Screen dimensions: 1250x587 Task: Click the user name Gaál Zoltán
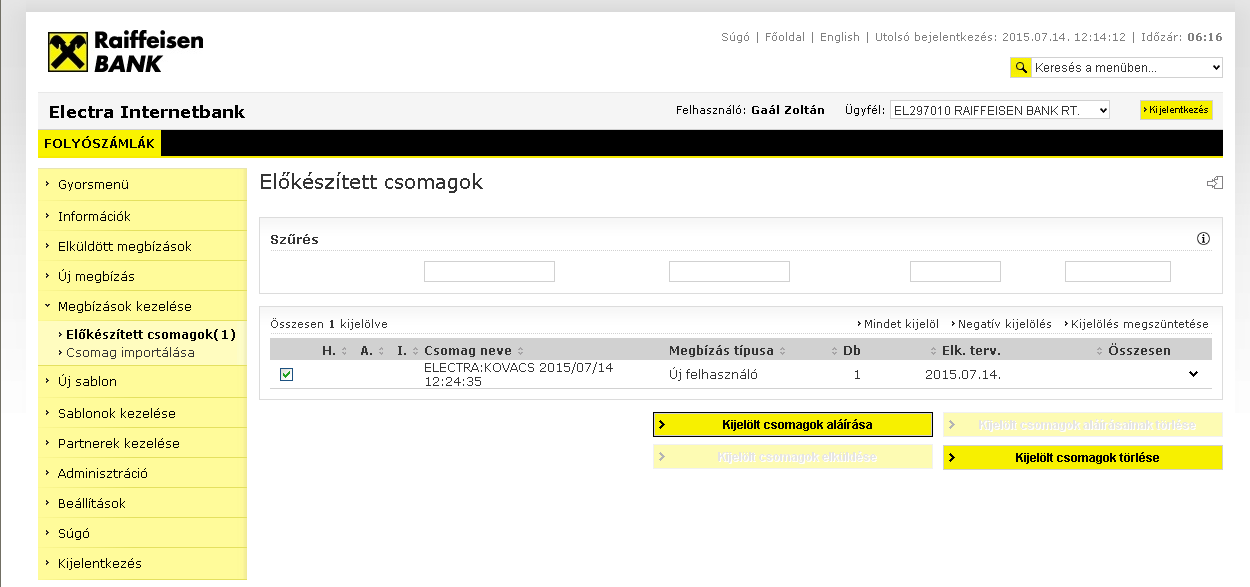pyautogui.click(x=788, y=110)
